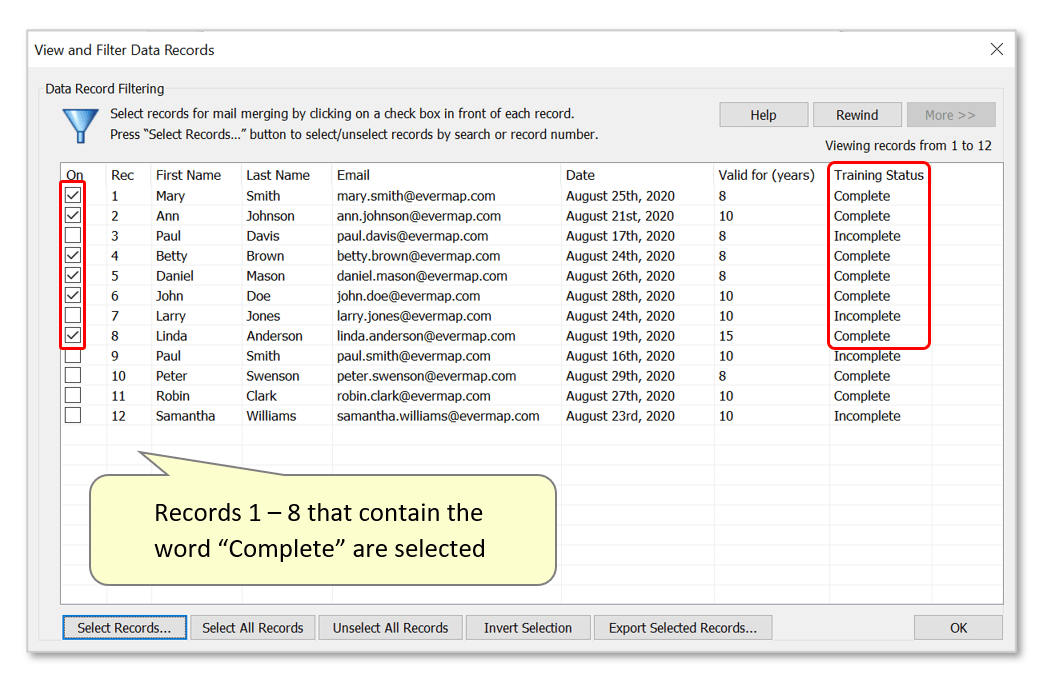Screen dimensions: 1051x688
Task: Click the peter.swenson@evermap.com cell
Action: point(426,376)
